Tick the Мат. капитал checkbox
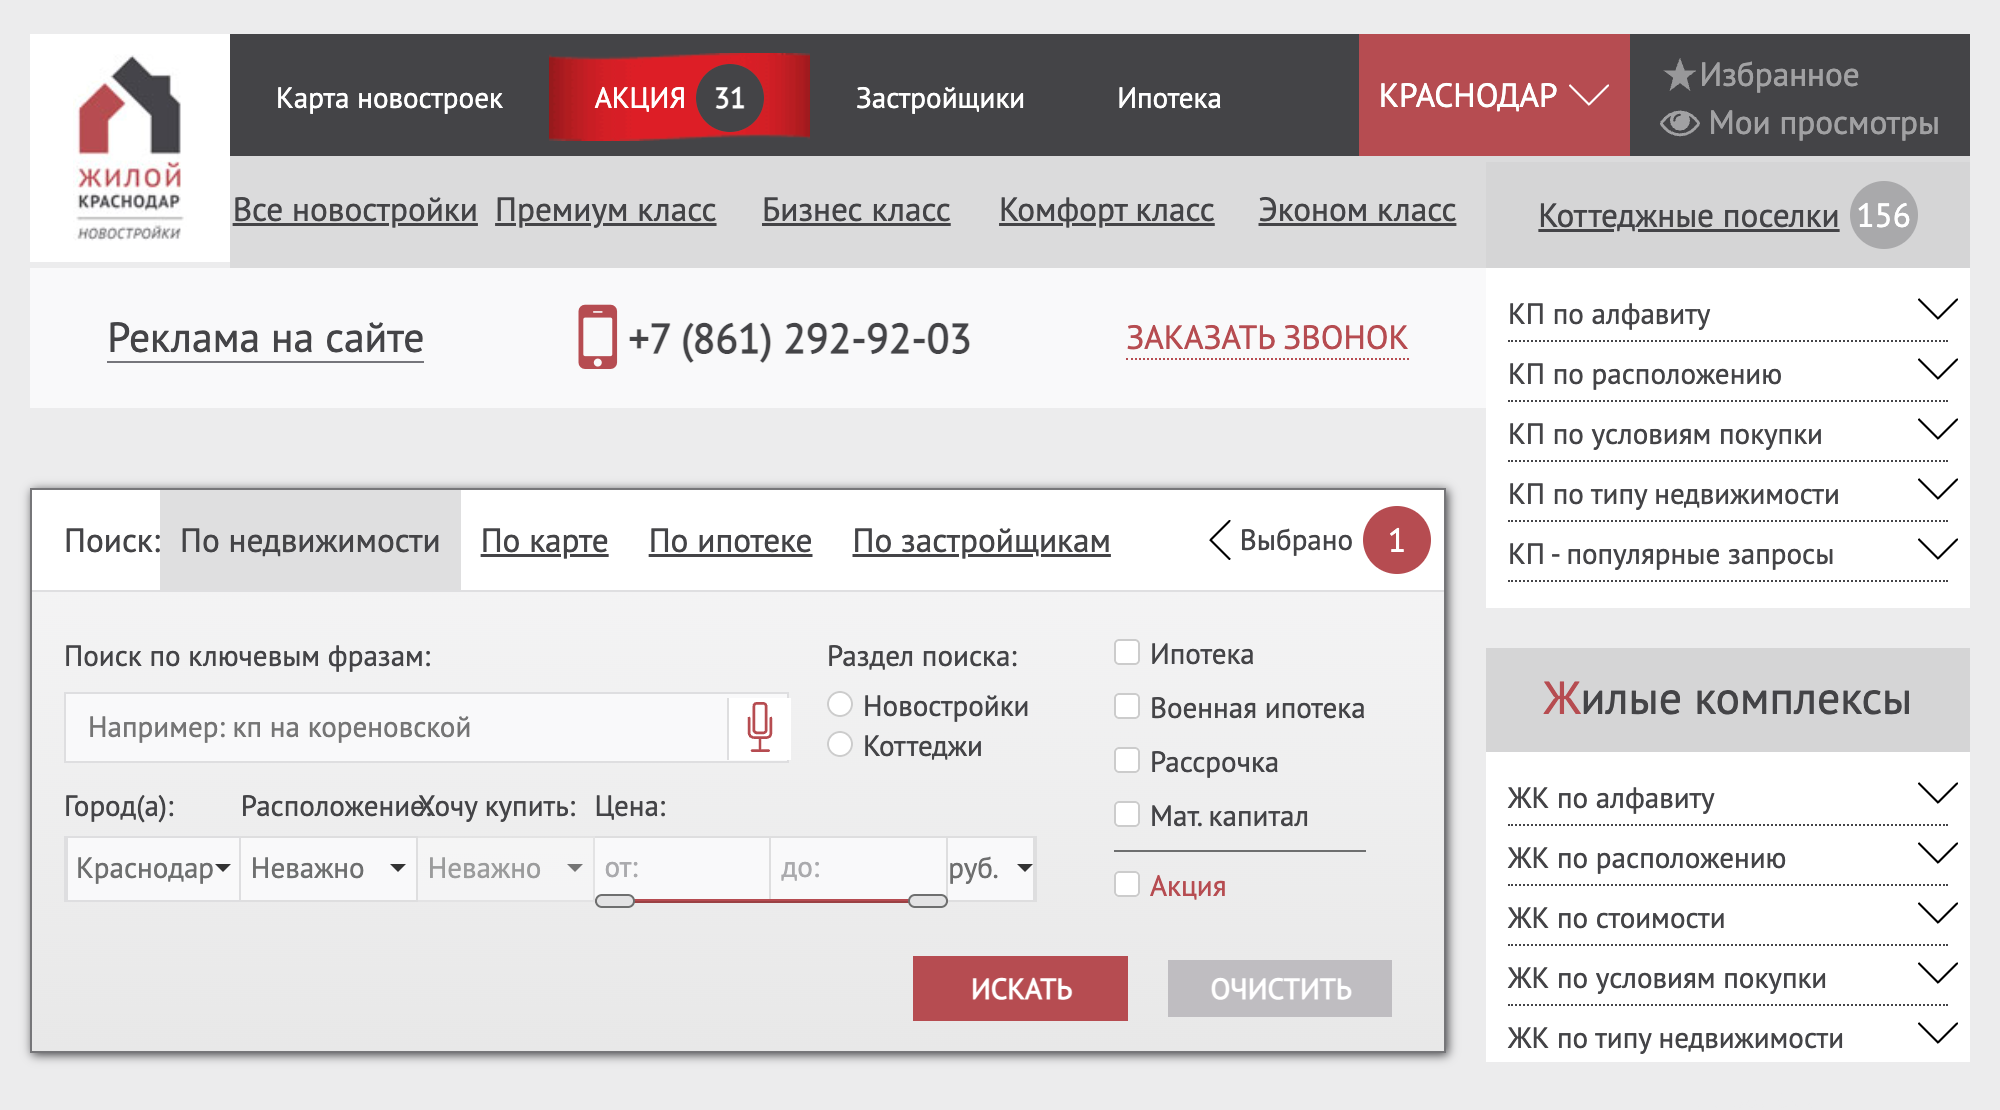2000x1110 pixels. click(1127, 815)
